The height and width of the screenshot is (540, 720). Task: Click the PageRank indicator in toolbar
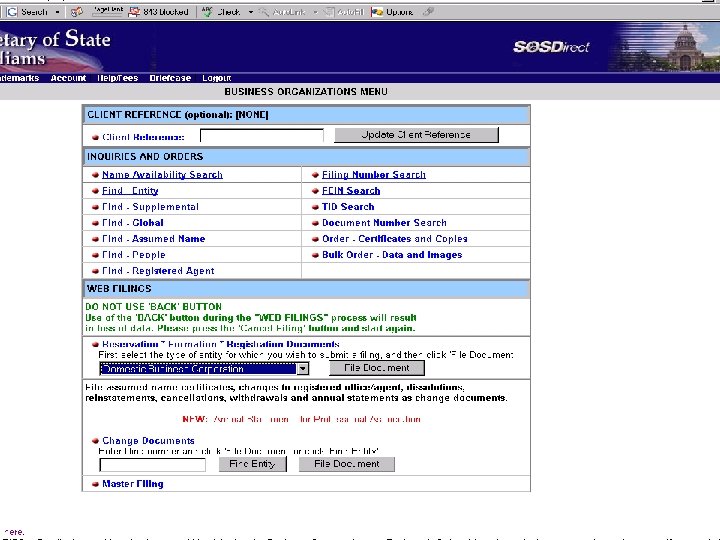108,11
